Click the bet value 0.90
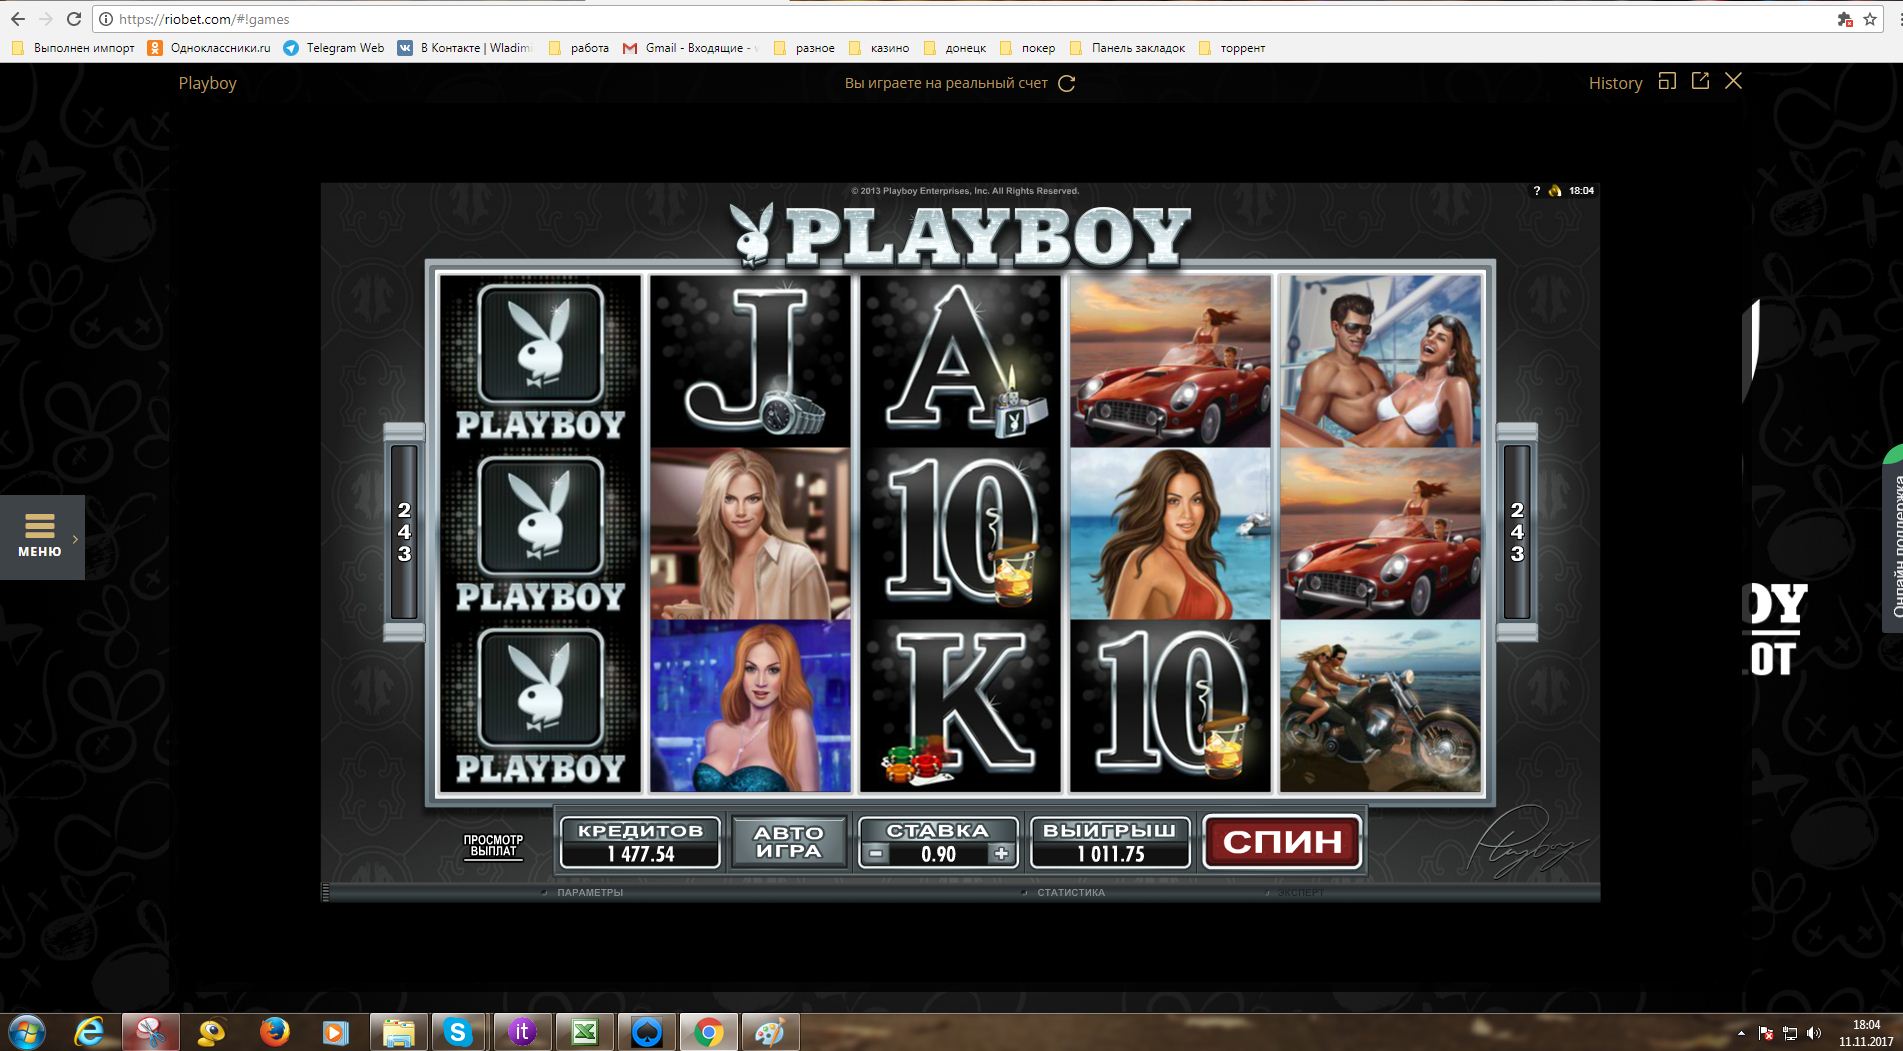 pyautogui.click(x=938, y=855)
